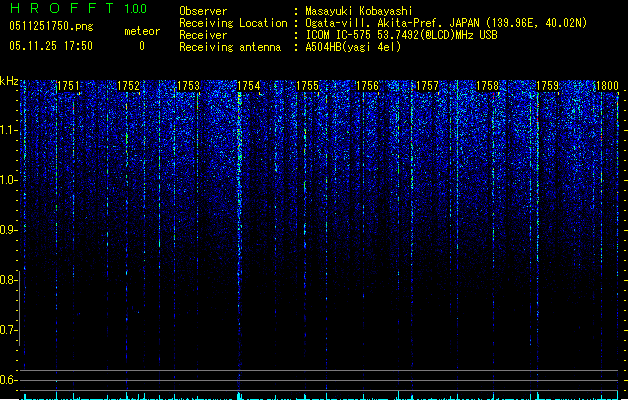Image resolution: width=629 pixels, height=400 pixels.
Task: Click the Receiving antenna label
Action: 230,47
